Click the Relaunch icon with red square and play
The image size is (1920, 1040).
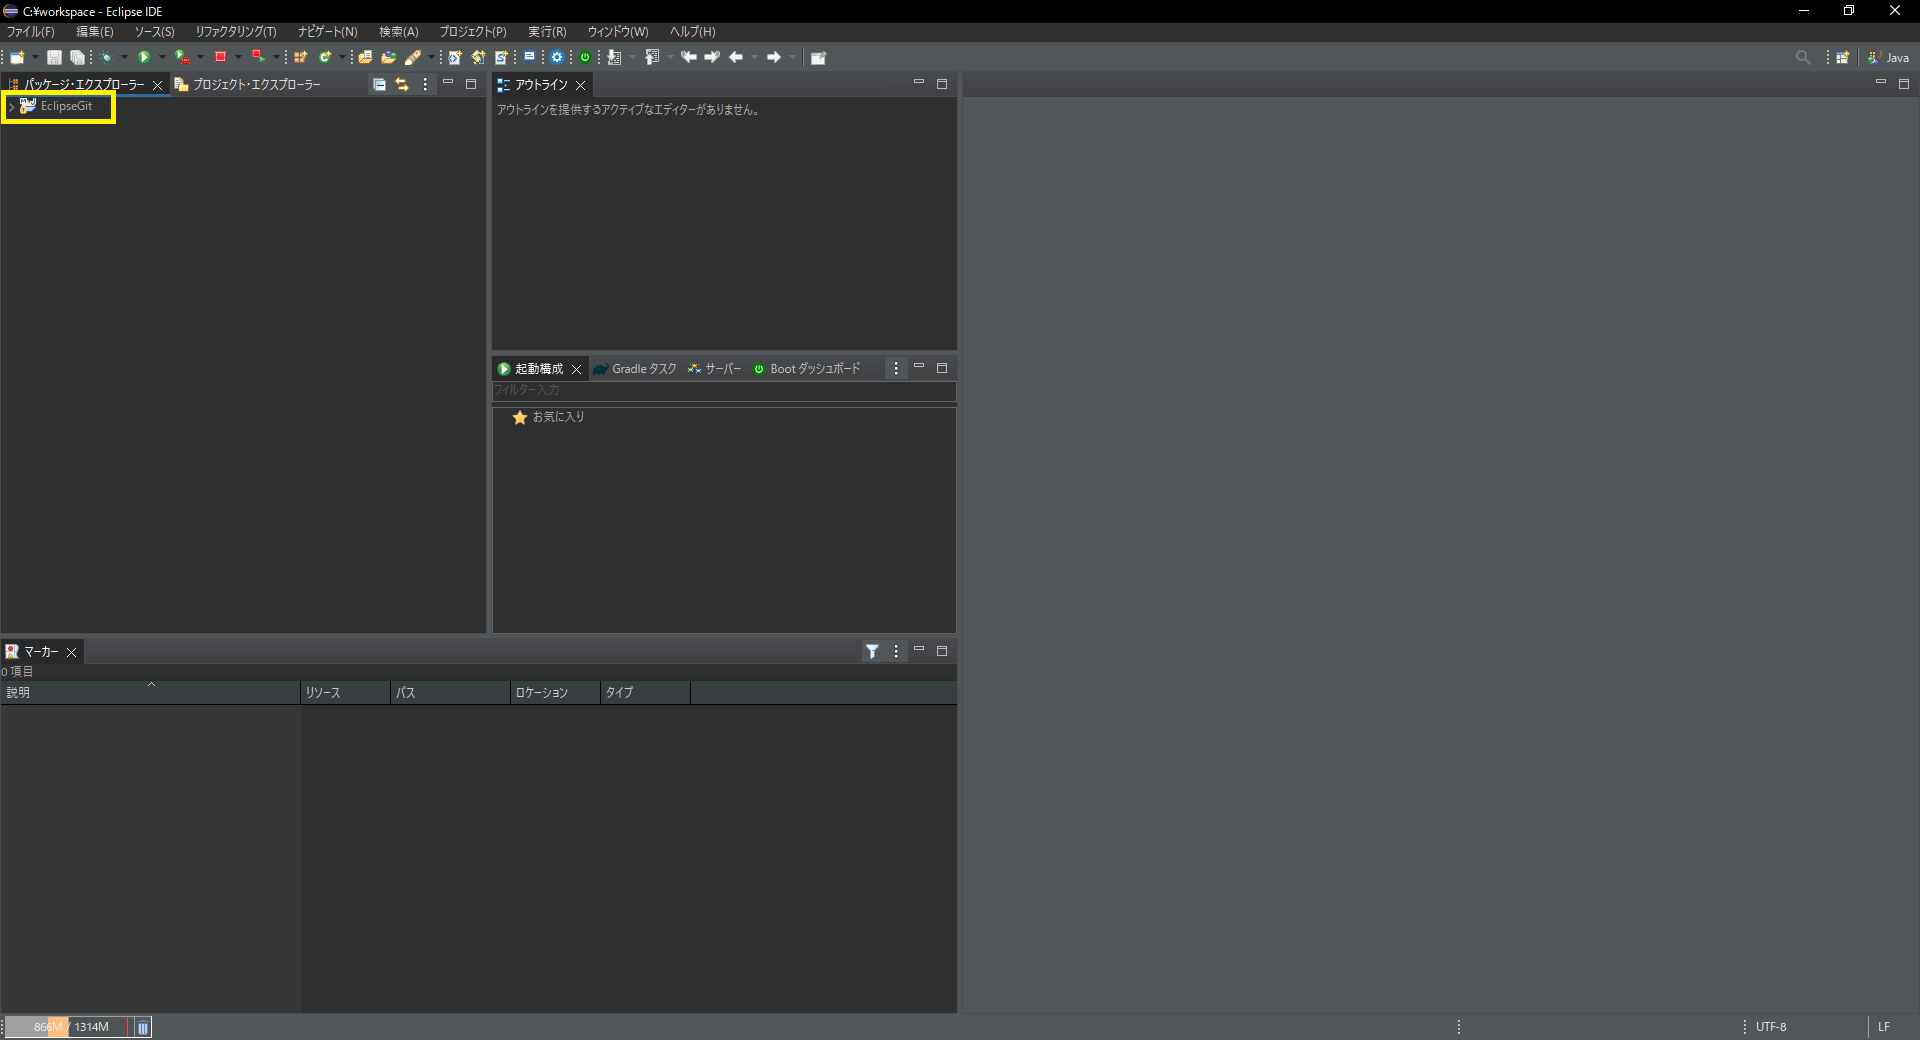point(258,57)
